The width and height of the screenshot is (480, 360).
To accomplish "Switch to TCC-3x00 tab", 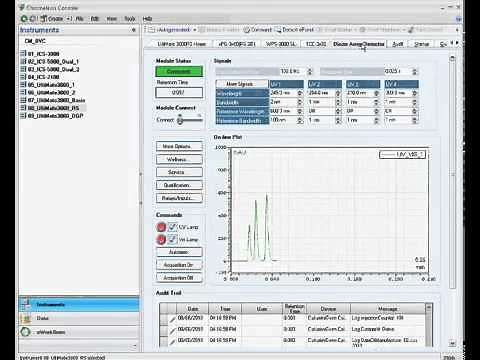I will 316,44.
